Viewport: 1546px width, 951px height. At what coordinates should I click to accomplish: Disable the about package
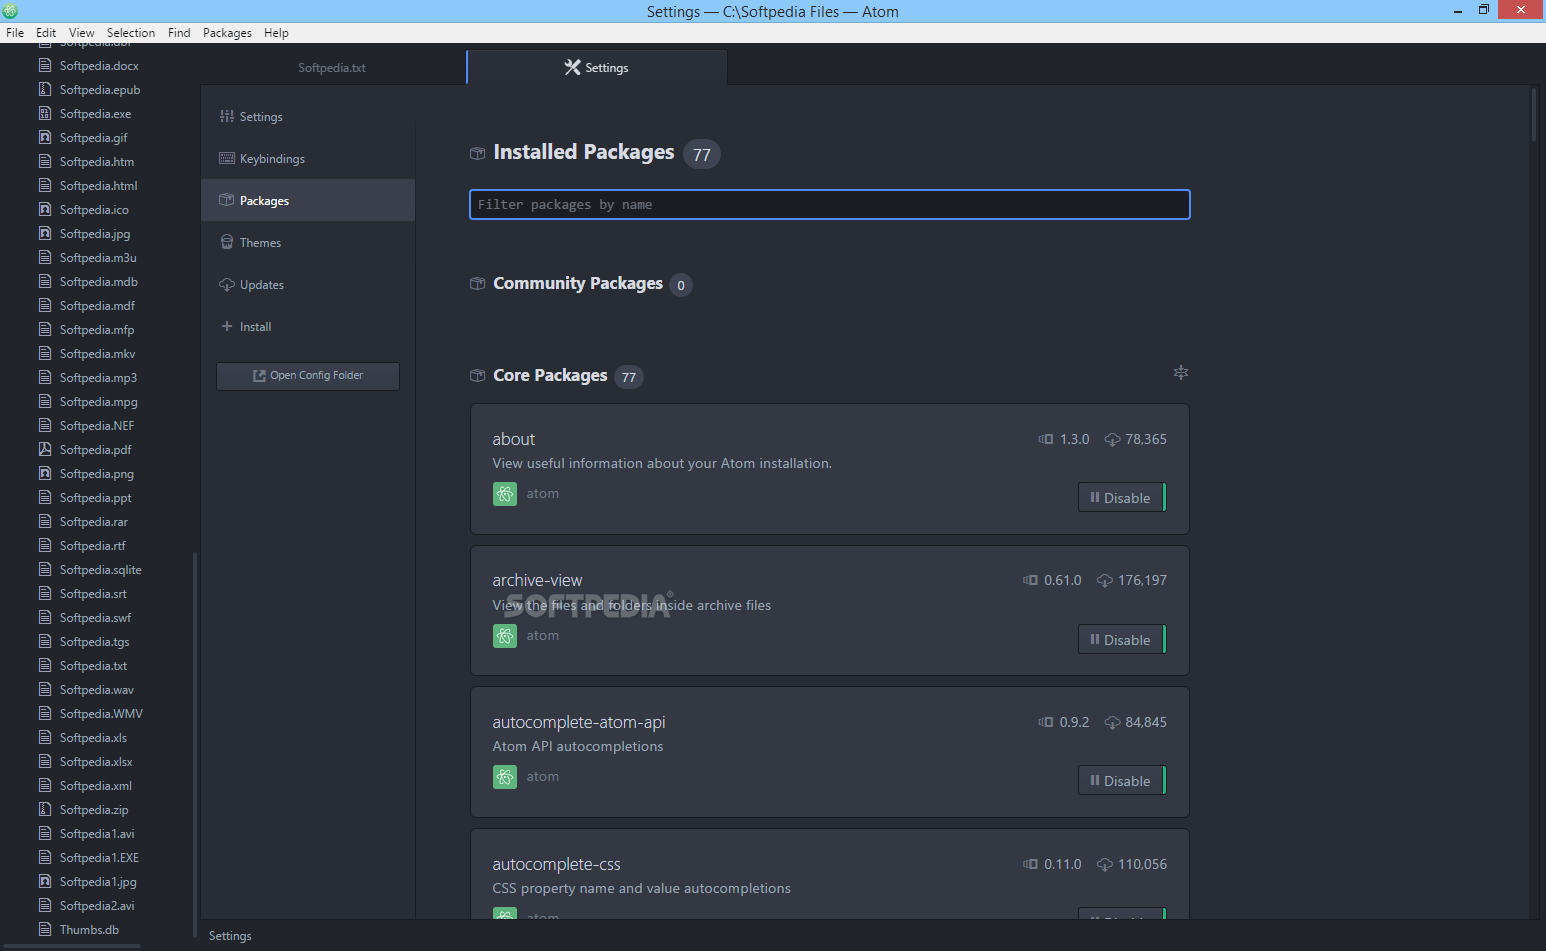click(x=1122, y=498)
